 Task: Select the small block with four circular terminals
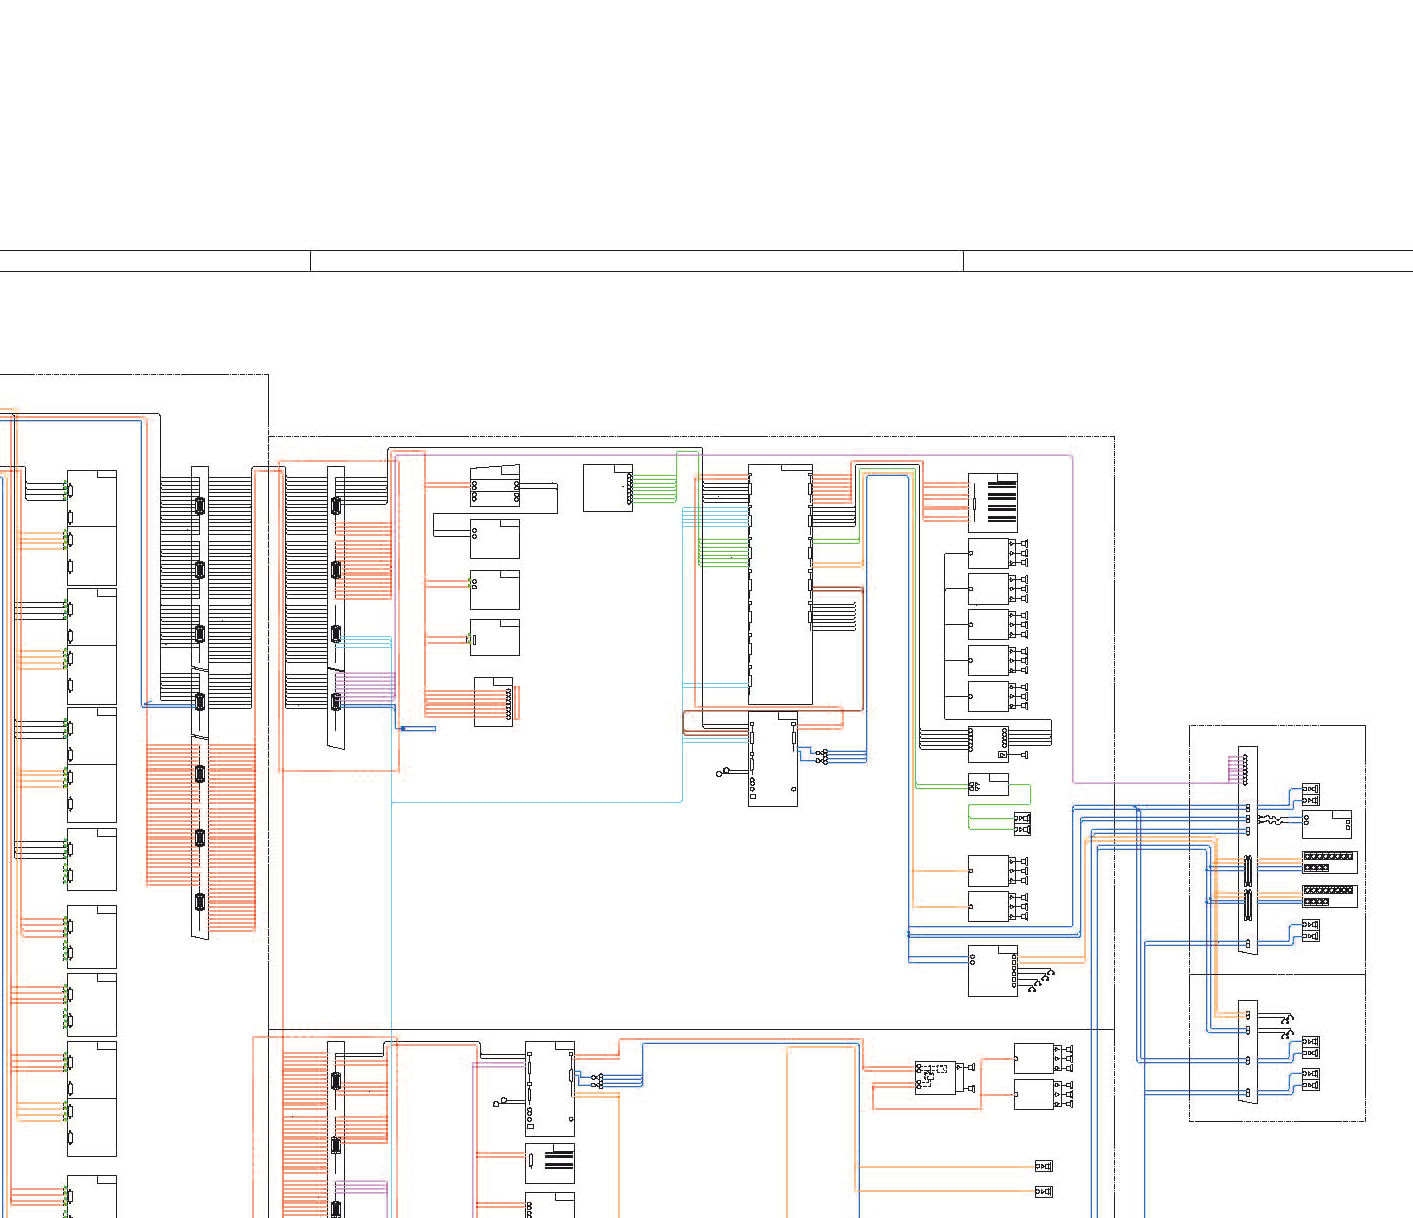(494, 486)
